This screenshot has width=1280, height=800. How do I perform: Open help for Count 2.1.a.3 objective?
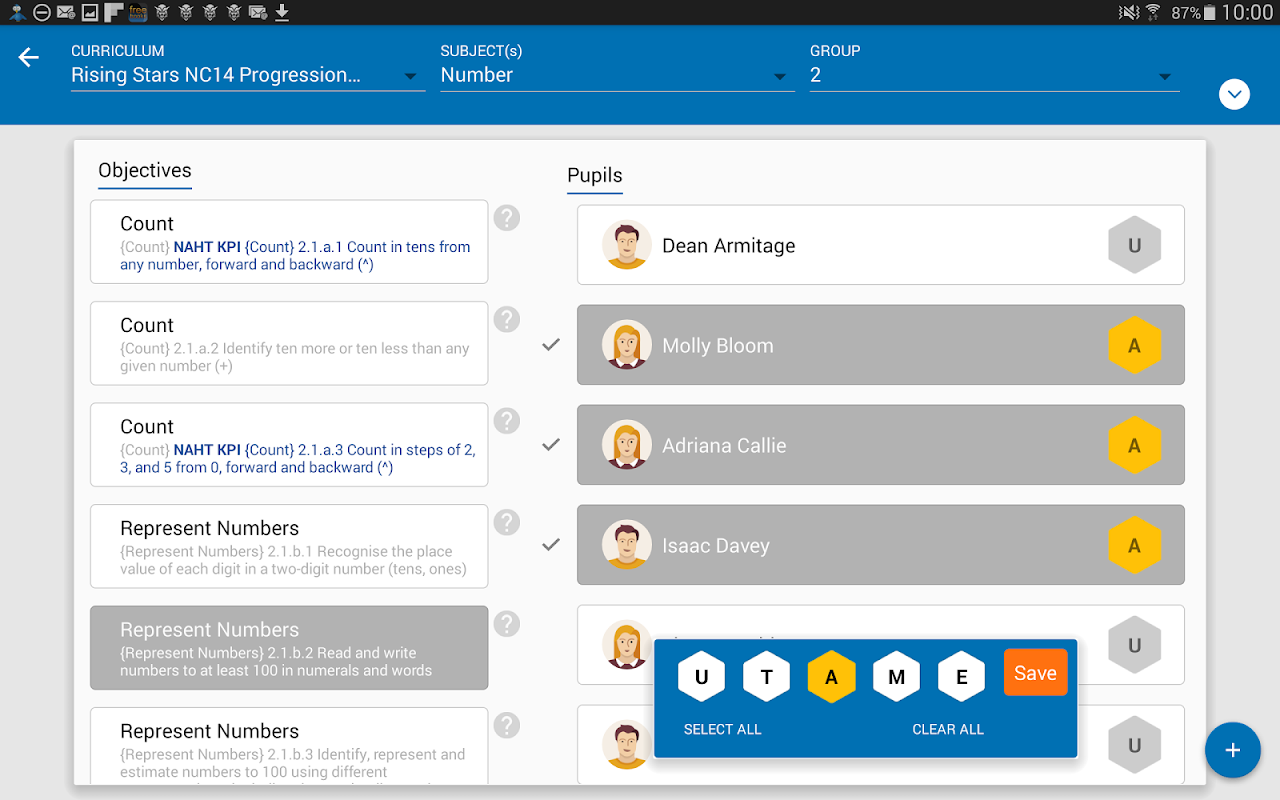click(507, 421)
